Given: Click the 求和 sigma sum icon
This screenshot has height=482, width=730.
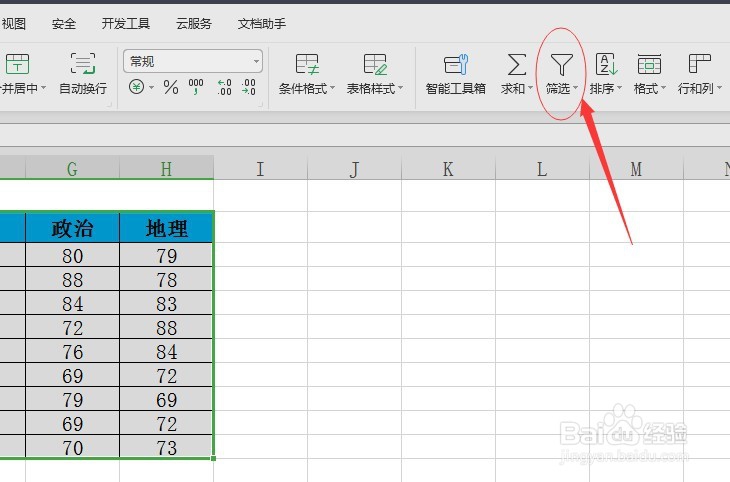Looking at the screenshot, I should point(516,64).
